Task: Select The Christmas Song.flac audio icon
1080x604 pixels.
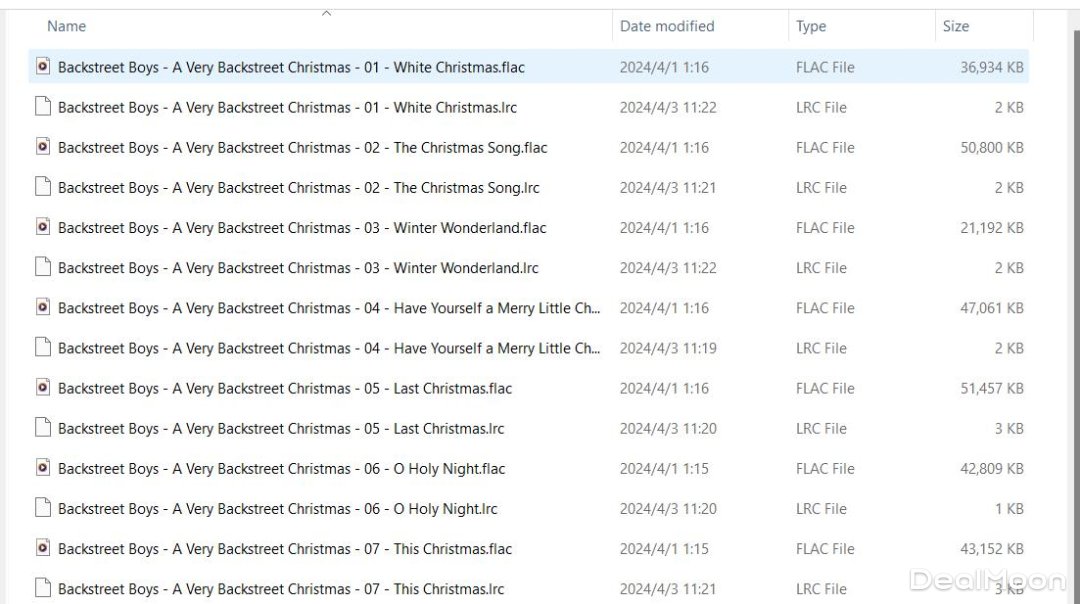Action: tap(43, 147)
